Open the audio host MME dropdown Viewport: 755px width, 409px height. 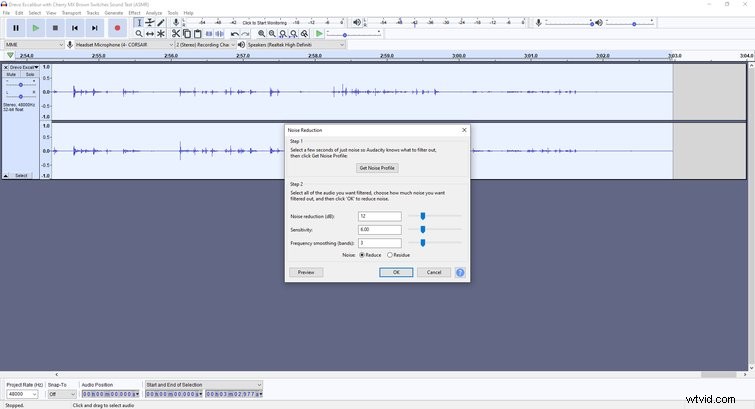click(x=34, y=44)
